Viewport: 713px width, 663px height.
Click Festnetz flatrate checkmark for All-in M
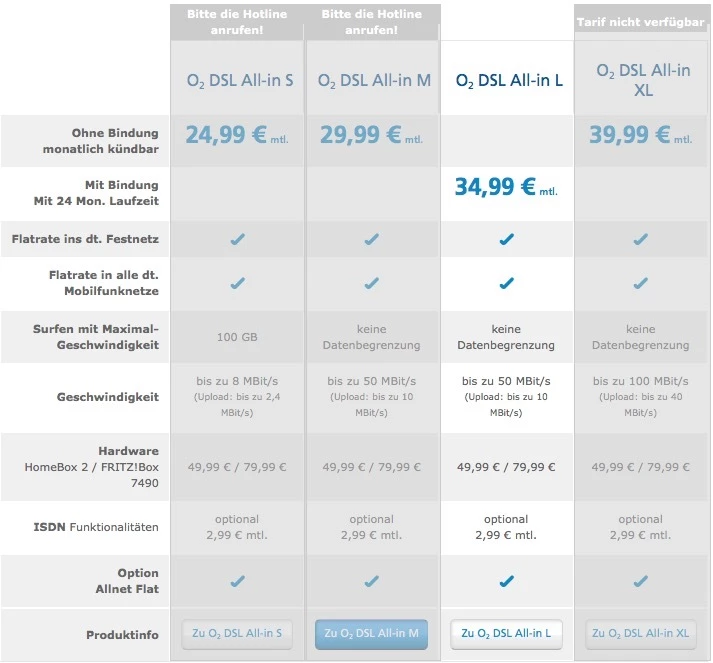coord(371,239)
